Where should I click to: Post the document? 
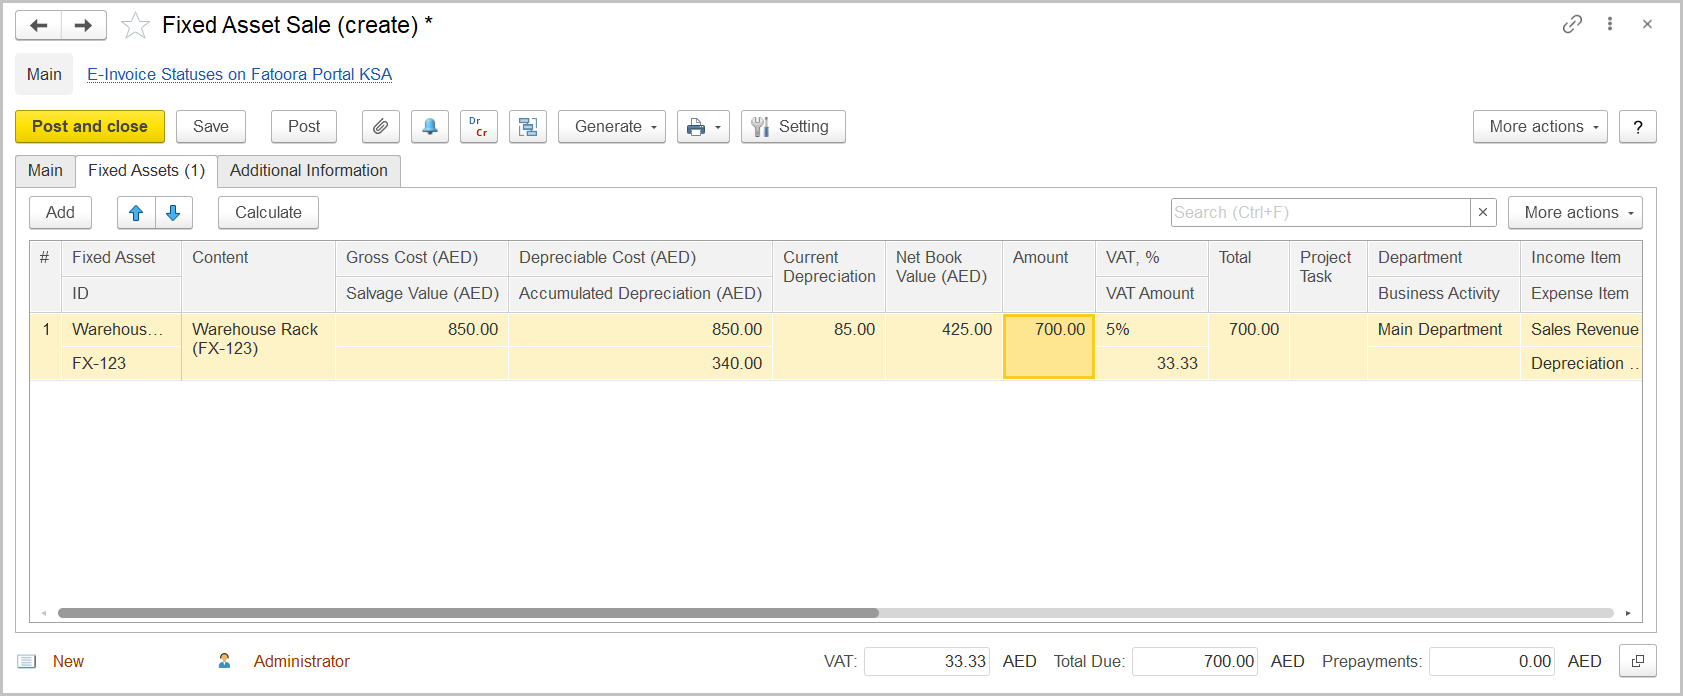tap(304, 127)
